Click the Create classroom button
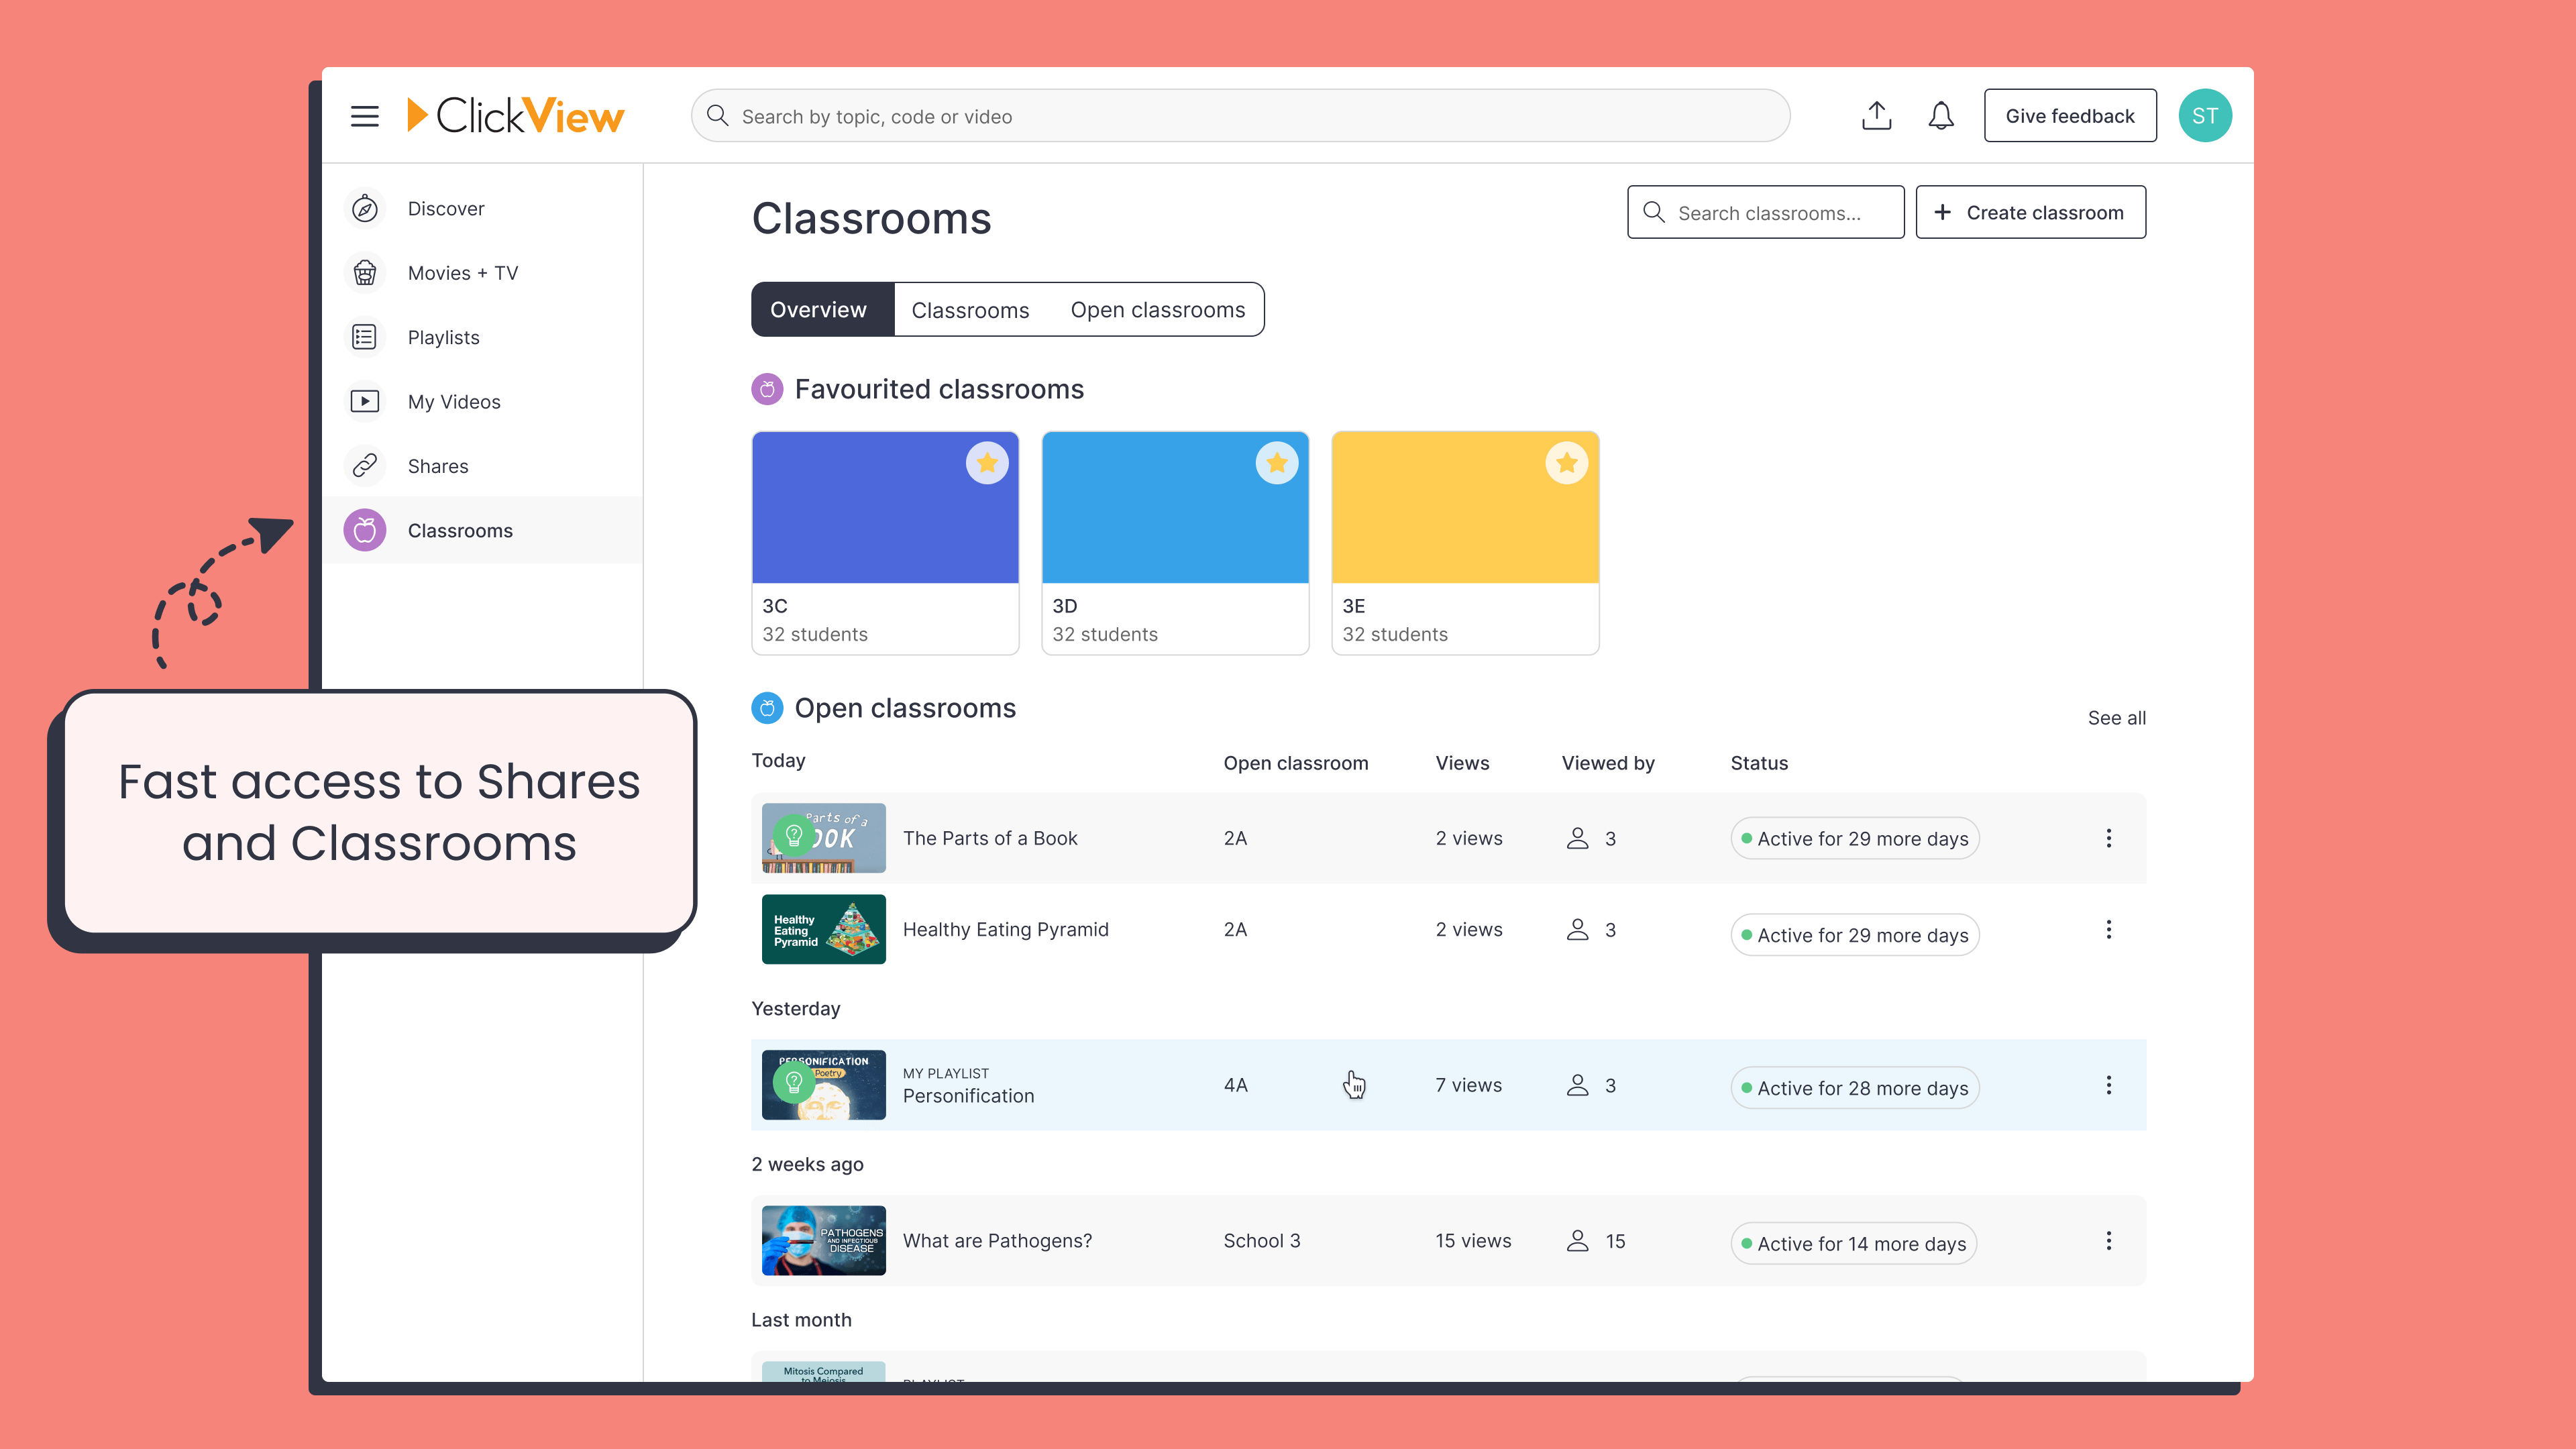The height and width of the screenshot is (1449, 2576). tap(2030, 212)
